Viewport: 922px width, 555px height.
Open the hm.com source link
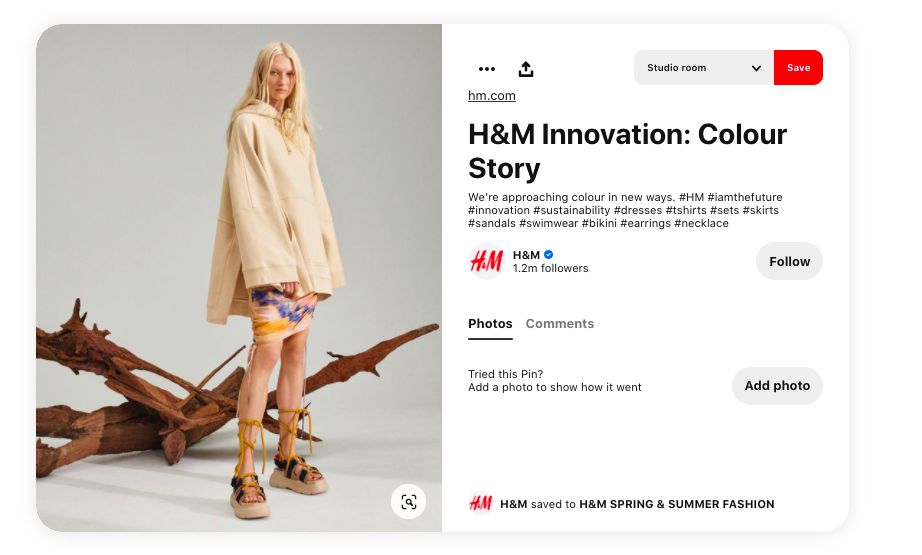click(492, 96)
